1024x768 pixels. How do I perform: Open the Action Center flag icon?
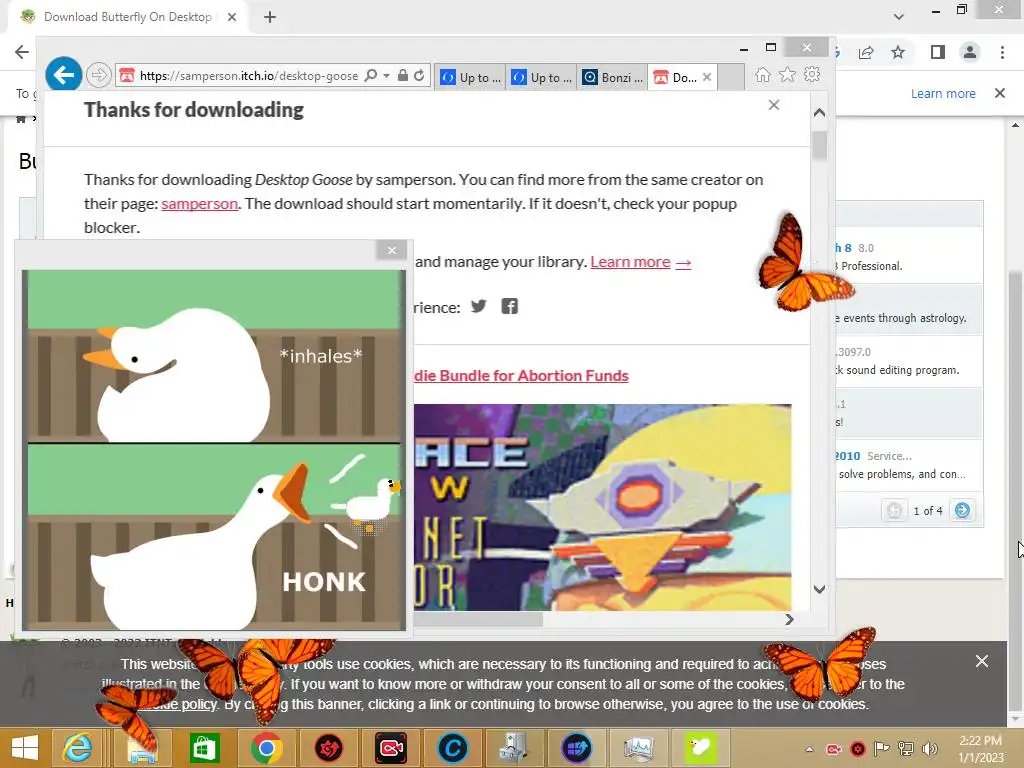pyautogui.click(x=882, y=749)
